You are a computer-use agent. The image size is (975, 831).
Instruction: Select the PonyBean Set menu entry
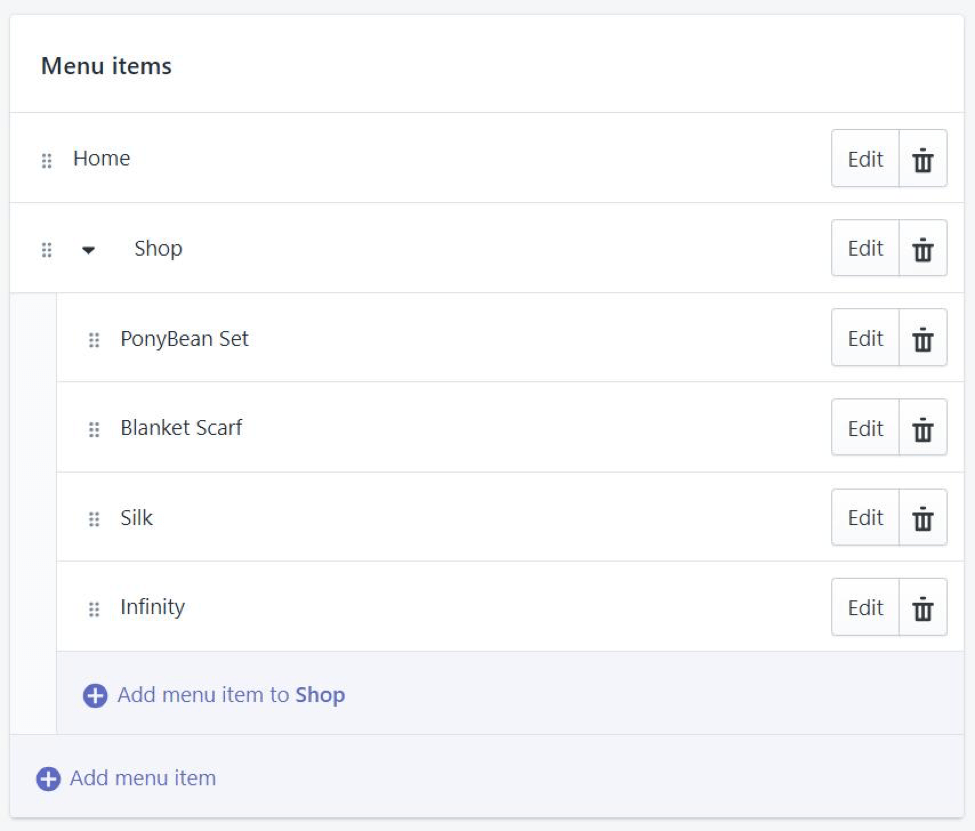(x=184, y=339)
